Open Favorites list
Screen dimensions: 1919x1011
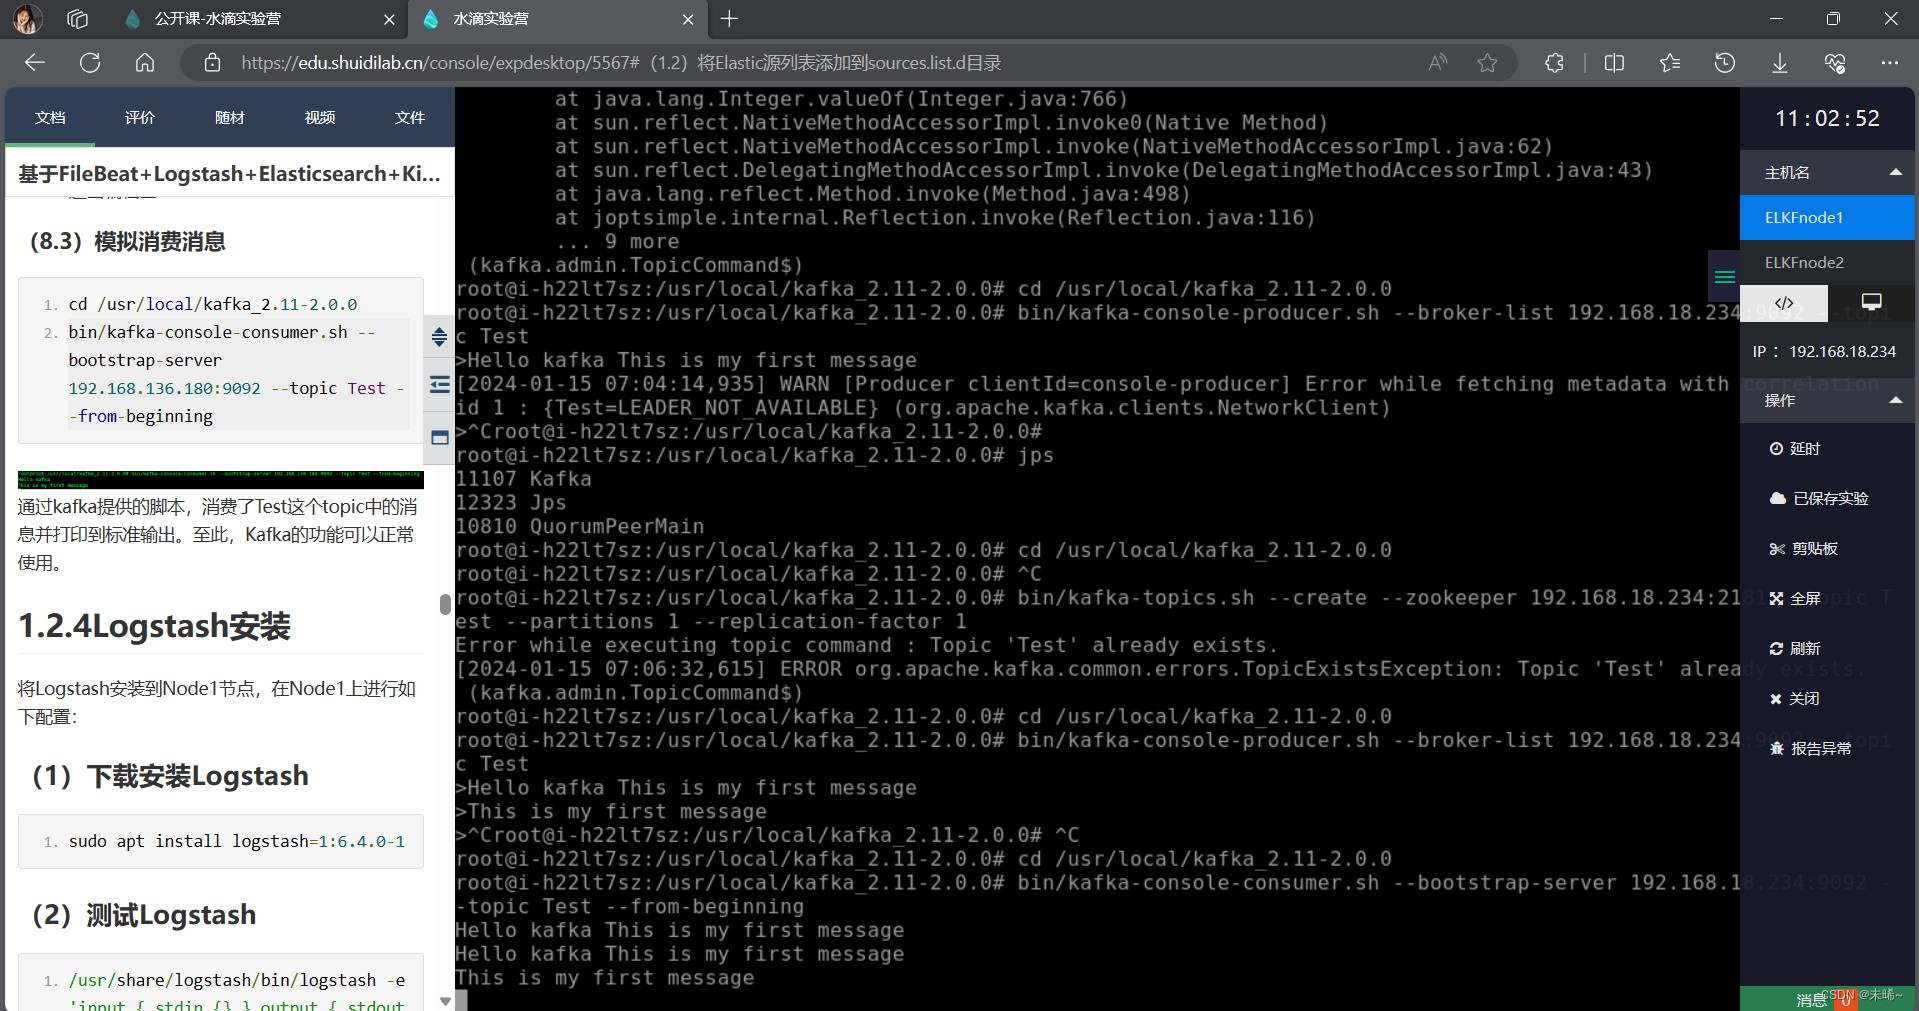1669,63
